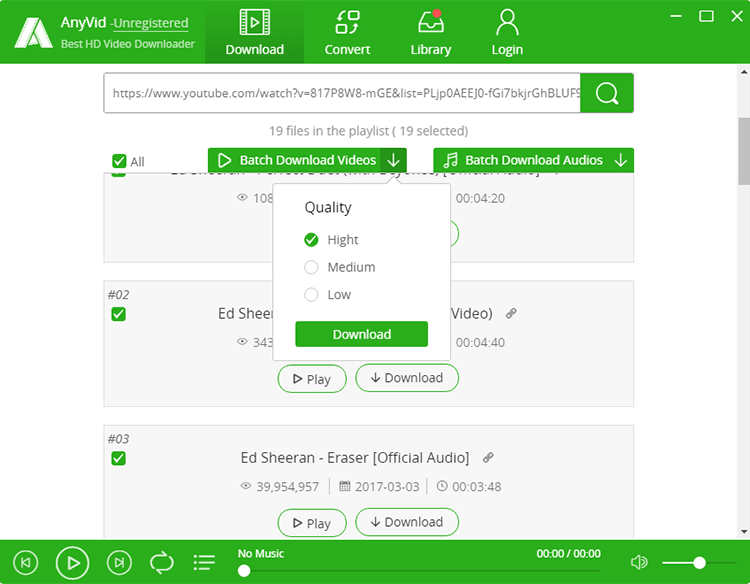Image resolution: width=750 pixels, height=584 pixels.
Task: Maximize the AnyVid window
Action: point(706,16)
